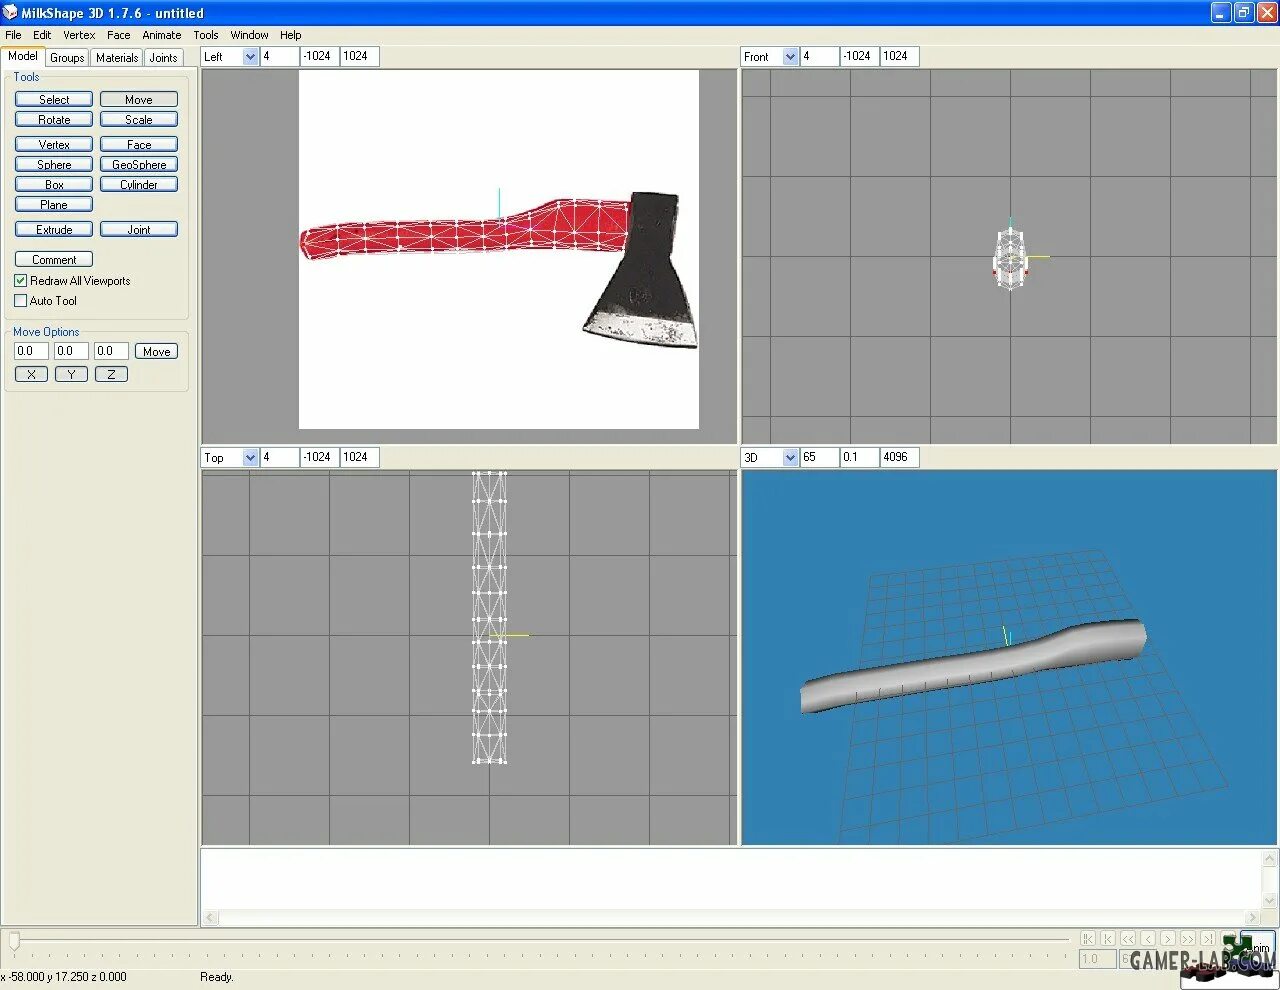Switch to the Groups tab
Viewport: 1280px width, 990px height.
[67, 58]
